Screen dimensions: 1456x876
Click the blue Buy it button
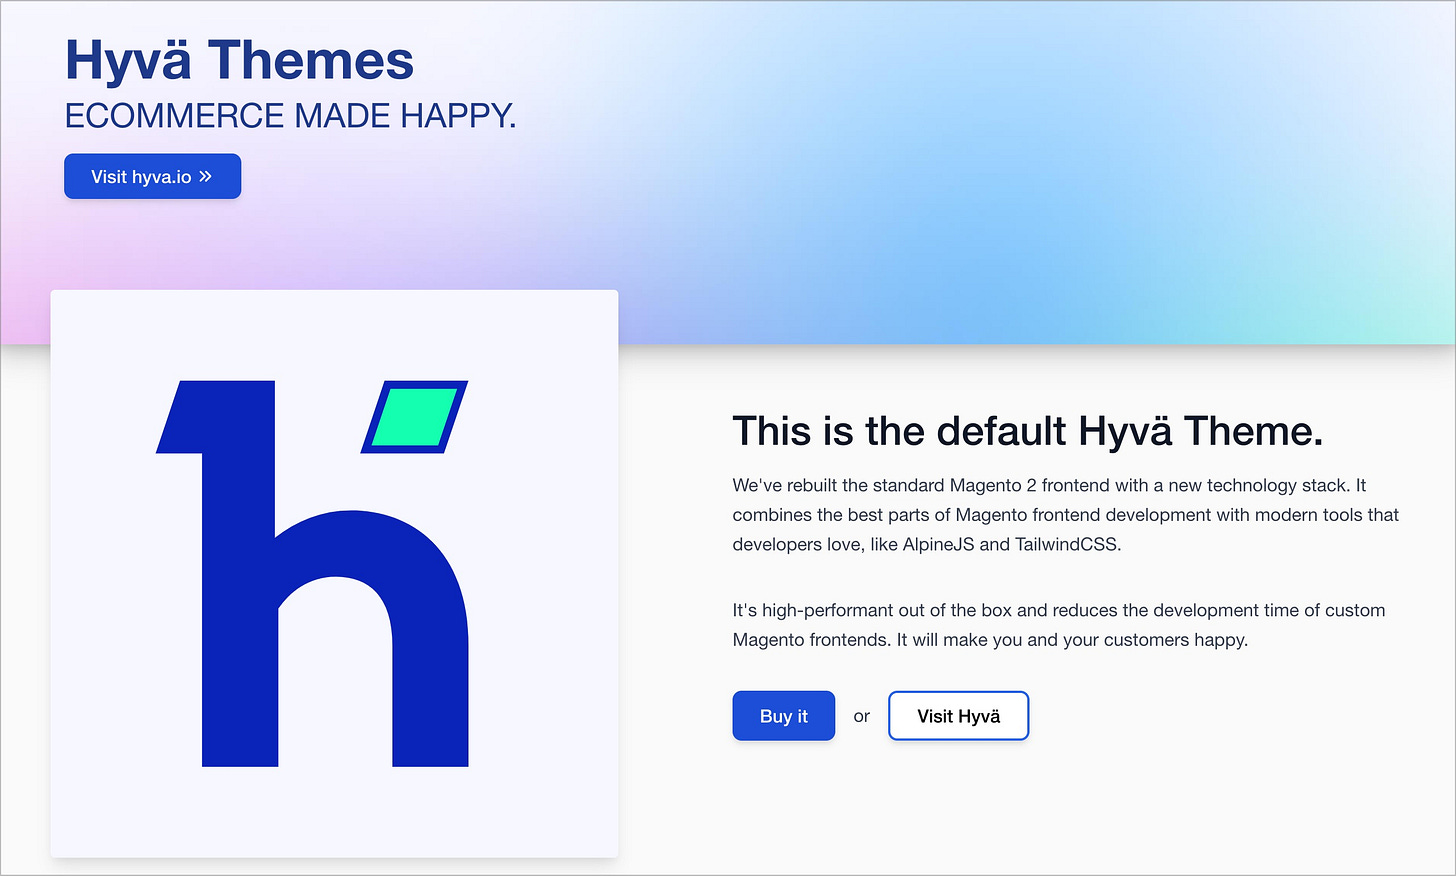click(783, 716)
